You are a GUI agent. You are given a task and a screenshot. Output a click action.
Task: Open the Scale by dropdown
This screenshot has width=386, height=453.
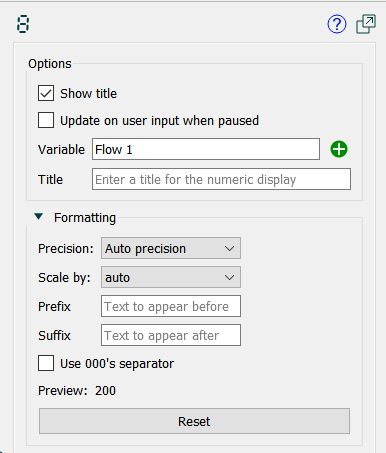[x=171, y=277]
